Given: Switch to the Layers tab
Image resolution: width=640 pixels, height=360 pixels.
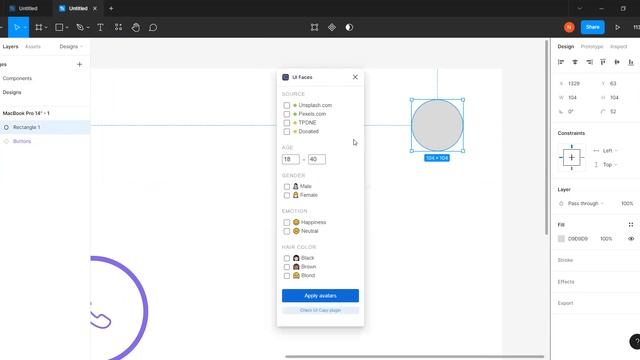Looking at the screenshot, I should pos(10,47).
